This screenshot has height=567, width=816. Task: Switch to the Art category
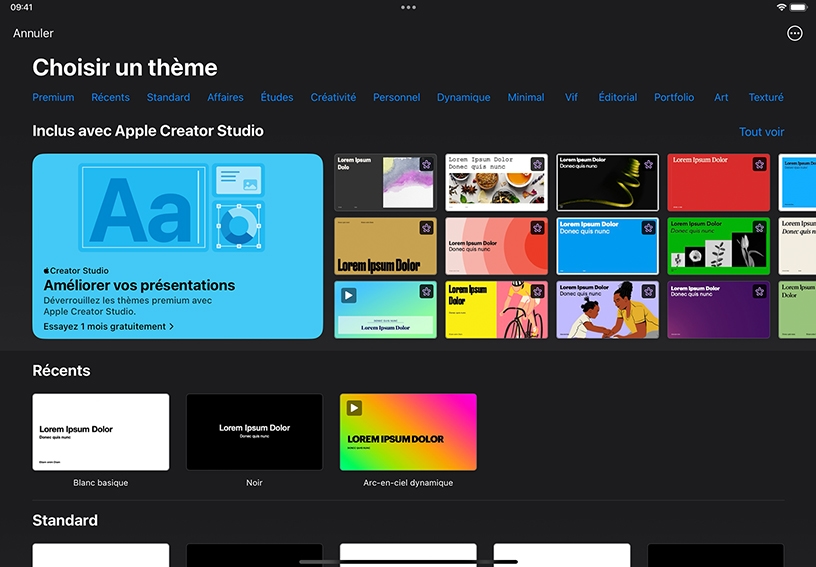coord(721,97)
